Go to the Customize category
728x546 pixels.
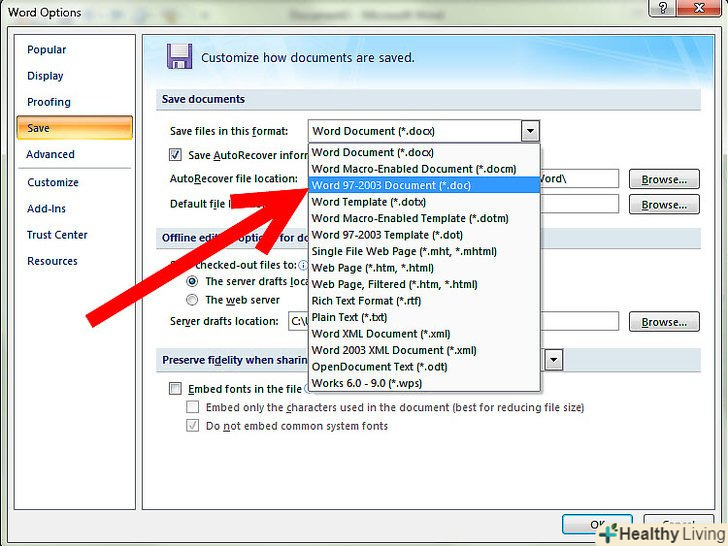pyautogui.click(x=53, y=182)
